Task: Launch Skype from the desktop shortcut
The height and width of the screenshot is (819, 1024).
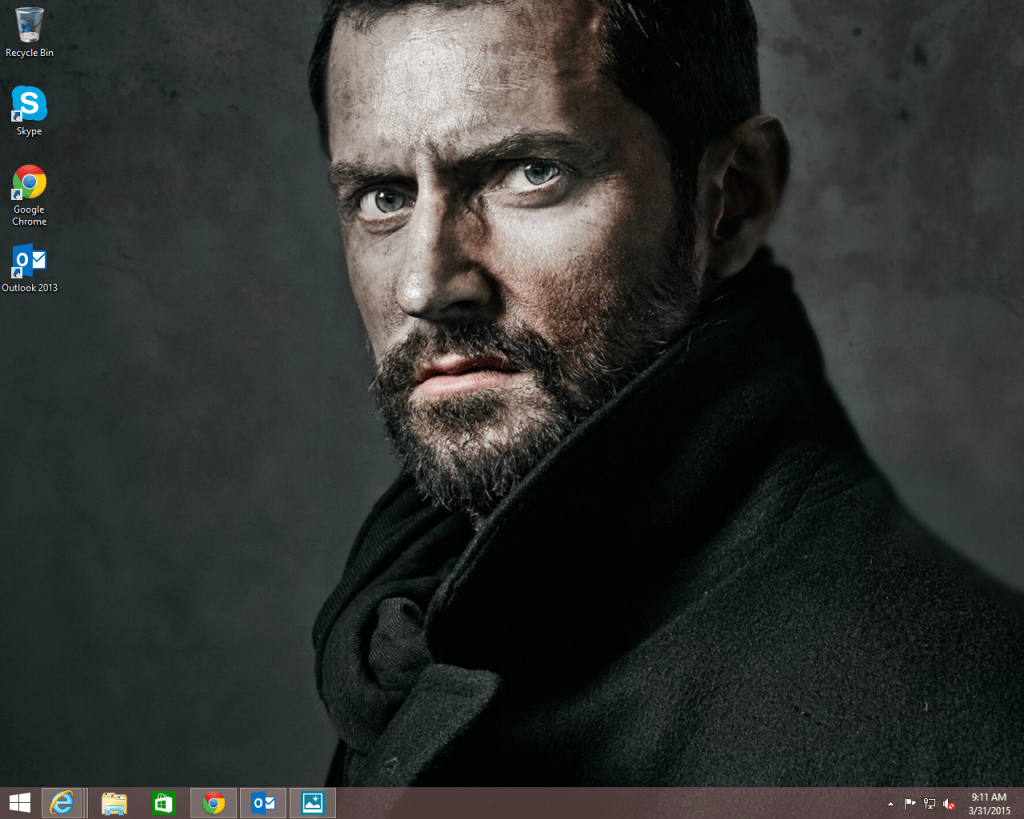Action: [x=28, y=105]
